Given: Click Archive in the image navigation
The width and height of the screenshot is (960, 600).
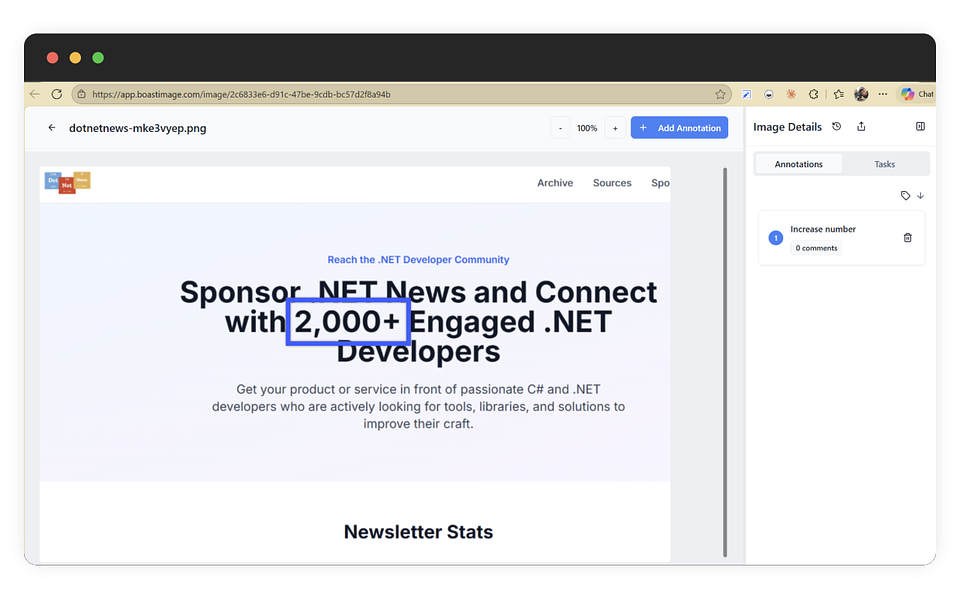Looking at the screenshot, I should click(x=555, y=183).
